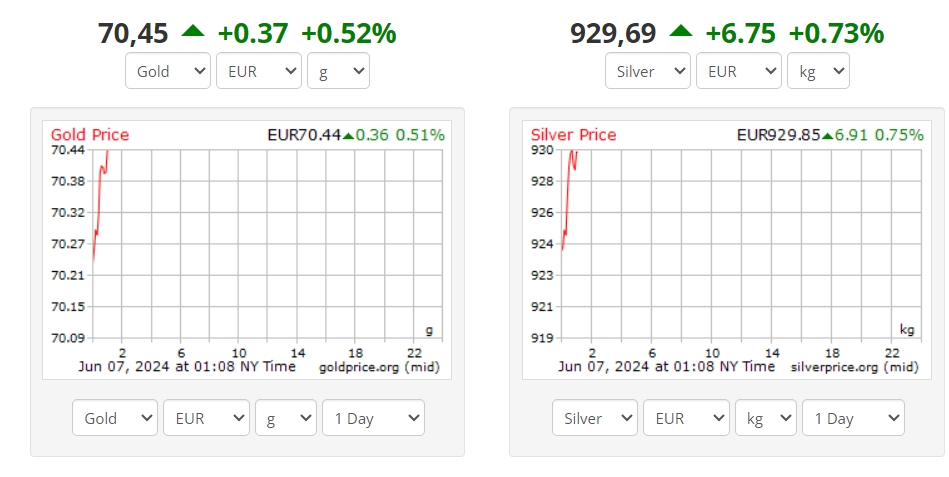Open the top EUR currency dropdown beside Silver

[x=739, y=71]
